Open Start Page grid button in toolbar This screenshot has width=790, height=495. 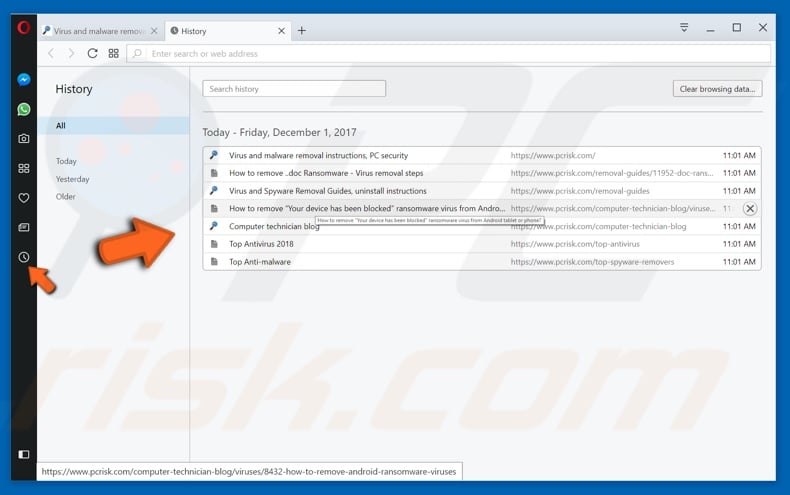tap(113, 53)
